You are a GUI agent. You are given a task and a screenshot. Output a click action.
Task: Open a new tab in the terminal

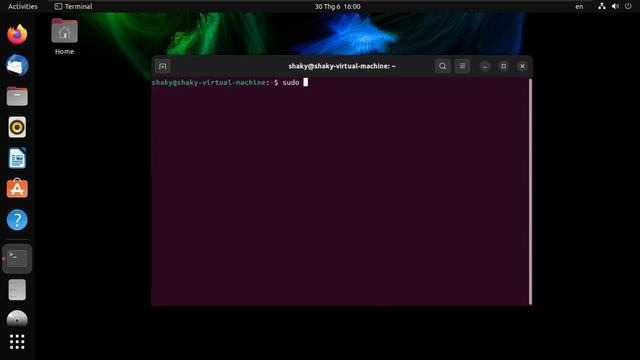162,66
